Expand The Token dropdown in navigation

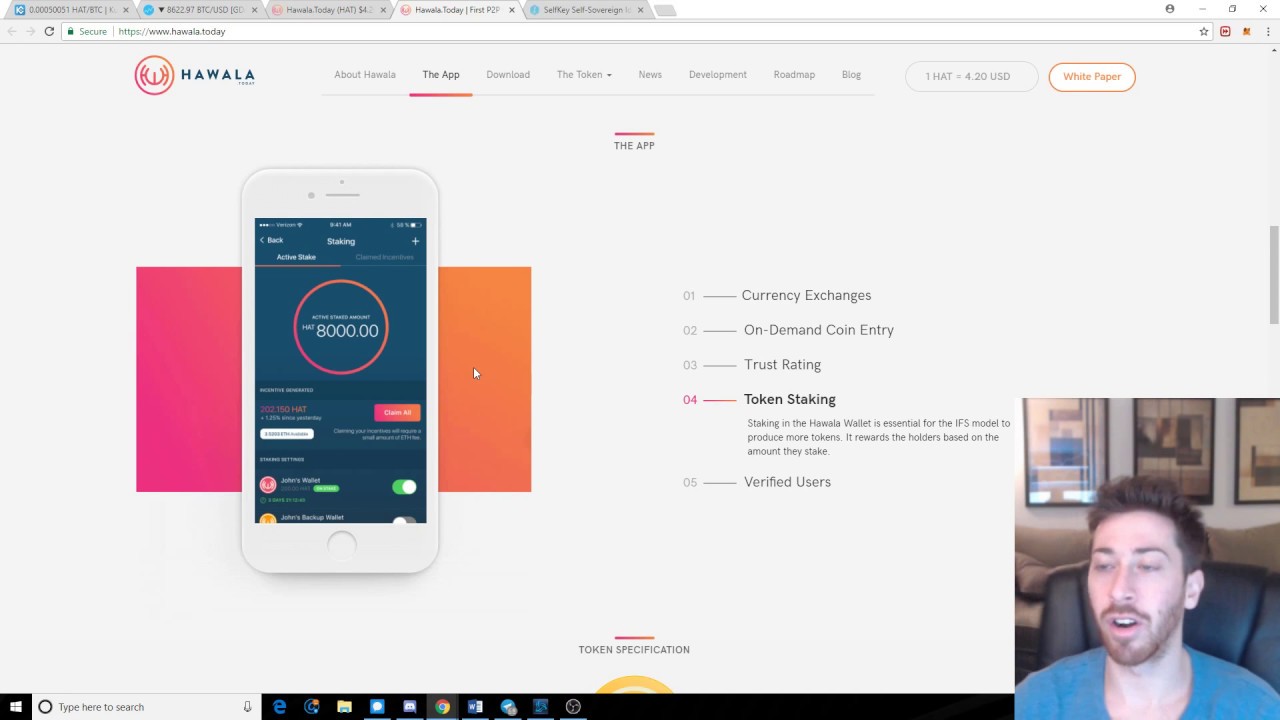pos(584,75)
